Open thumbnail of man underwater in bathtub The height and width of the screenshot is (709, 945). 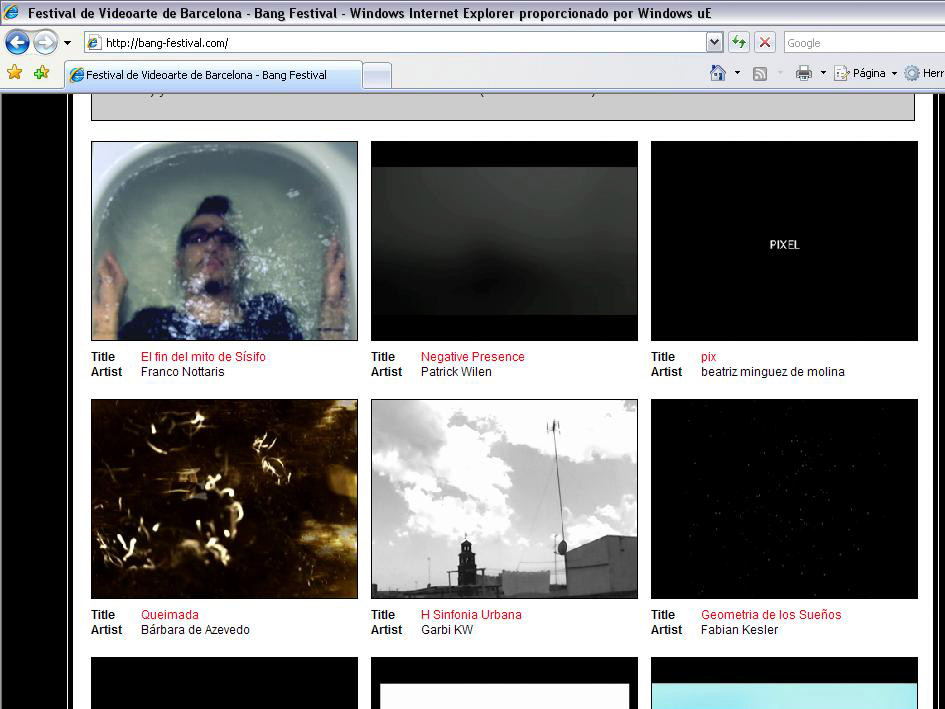tap(224, 241)
